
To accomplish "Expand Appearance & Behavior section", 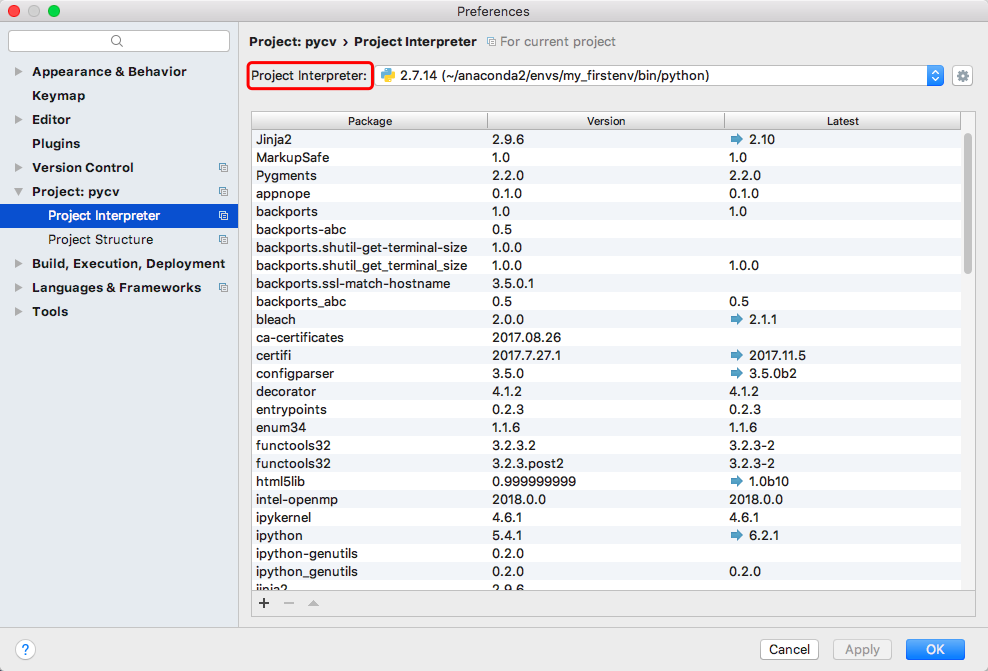I will pyautogui.click(x=18, y=72).
